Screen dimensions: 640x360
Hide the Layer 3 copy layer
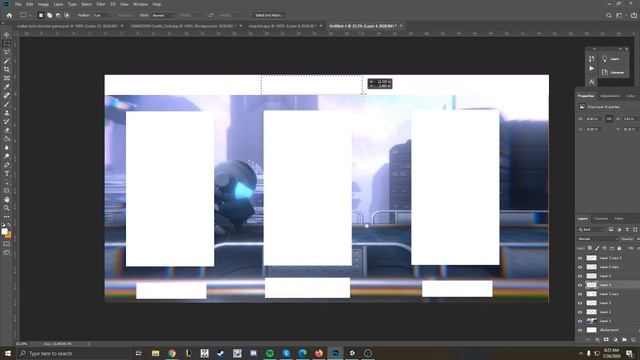coord(580,294)
